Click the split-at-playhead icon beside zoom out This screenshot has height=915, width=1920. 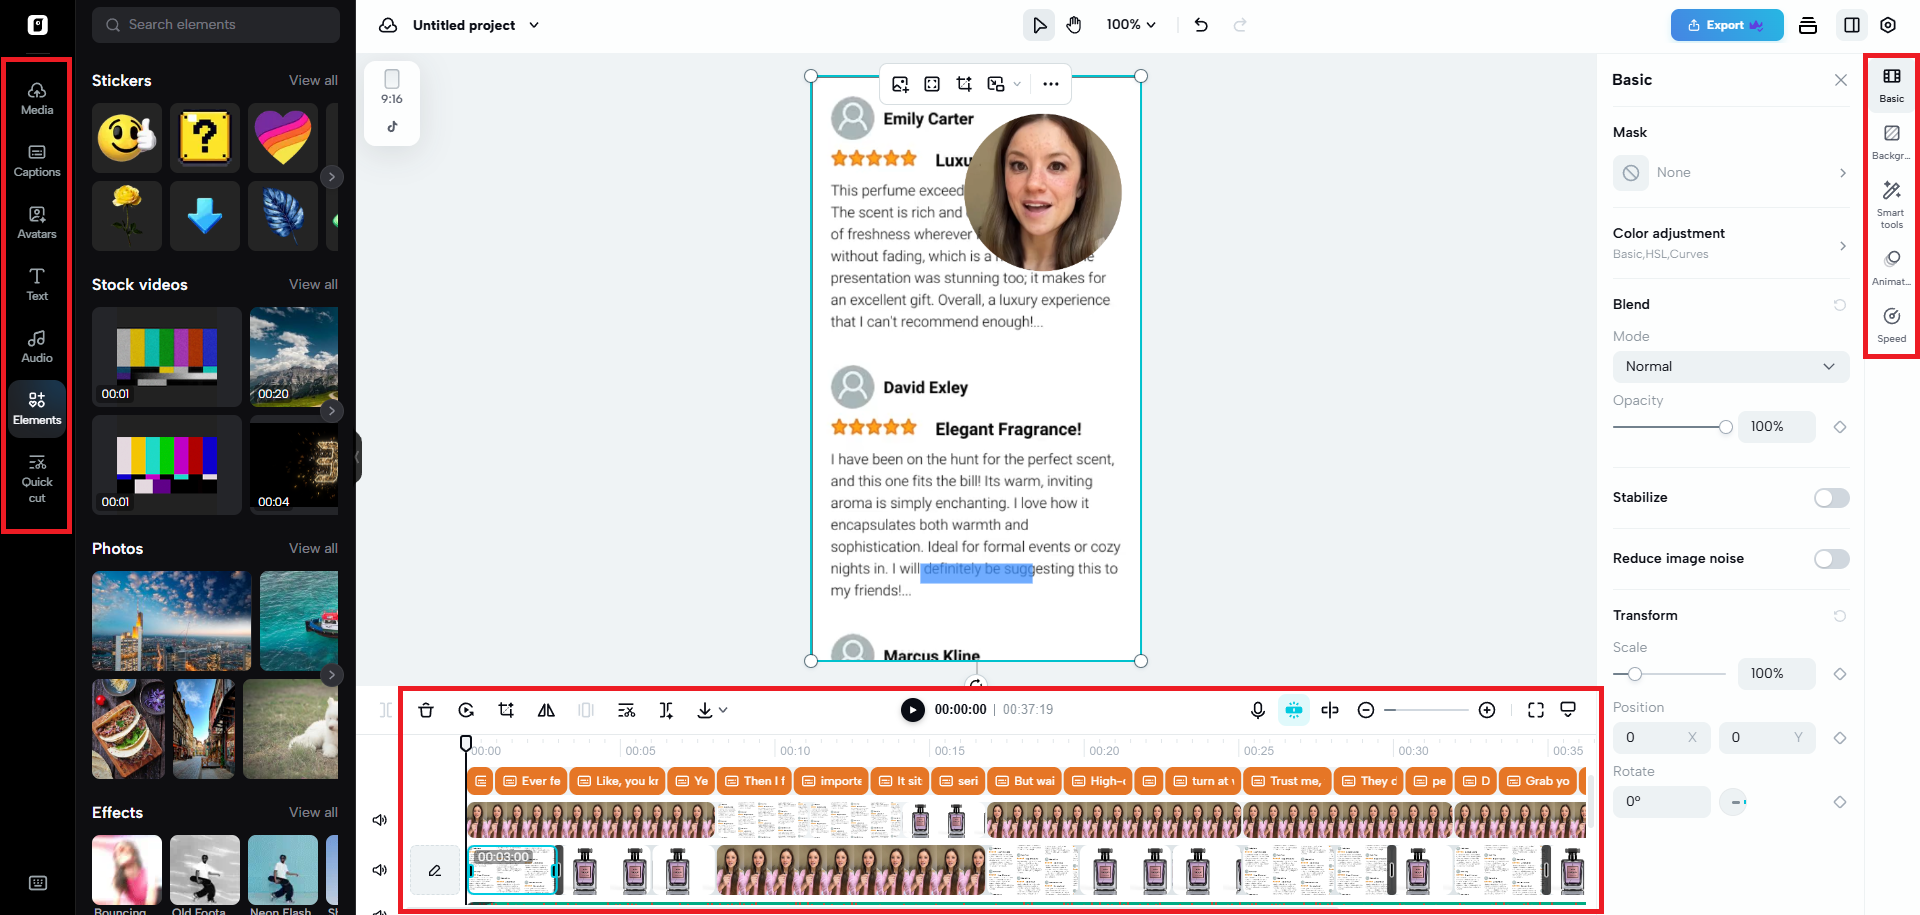(1330, 710)
